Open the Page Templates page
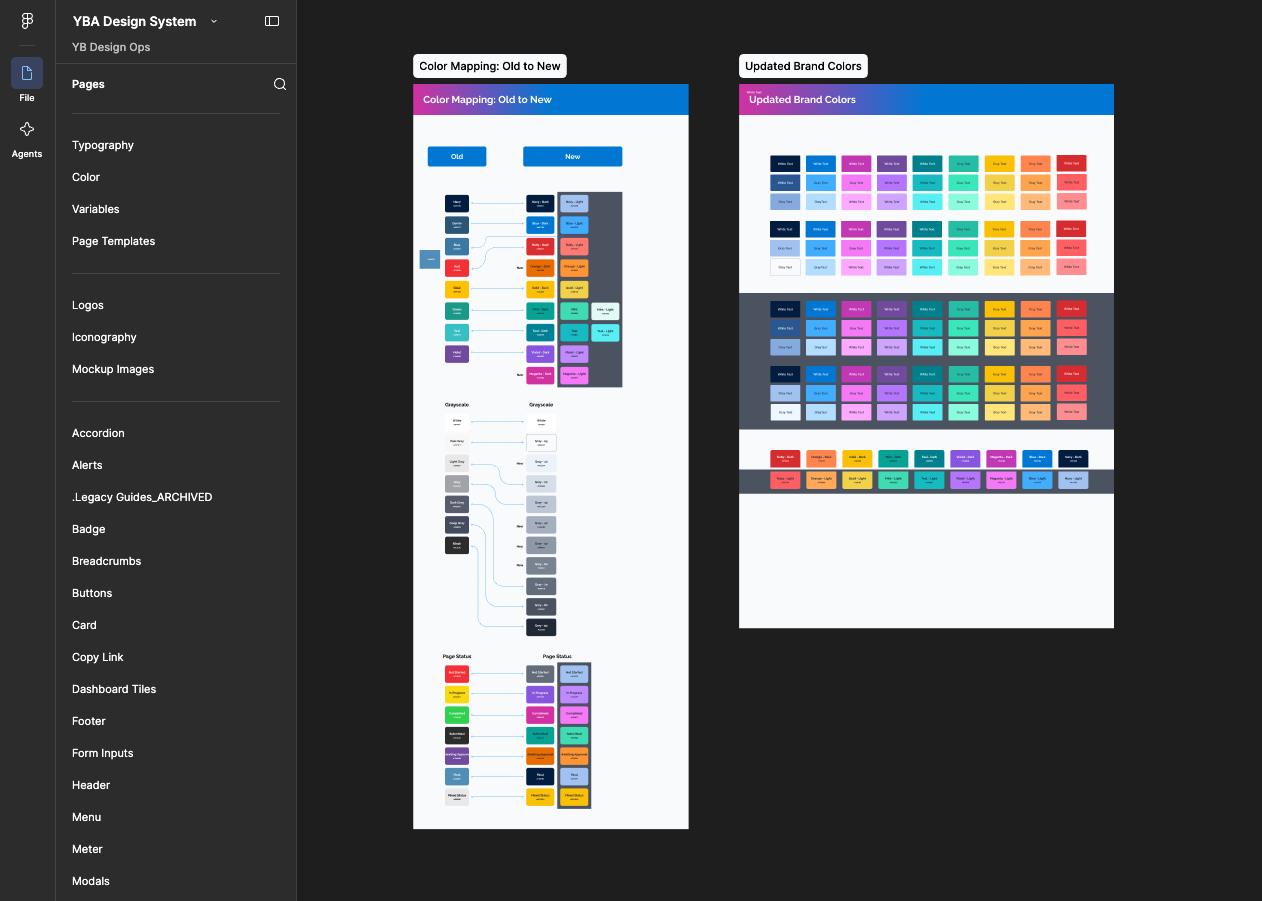 point(114,241)
